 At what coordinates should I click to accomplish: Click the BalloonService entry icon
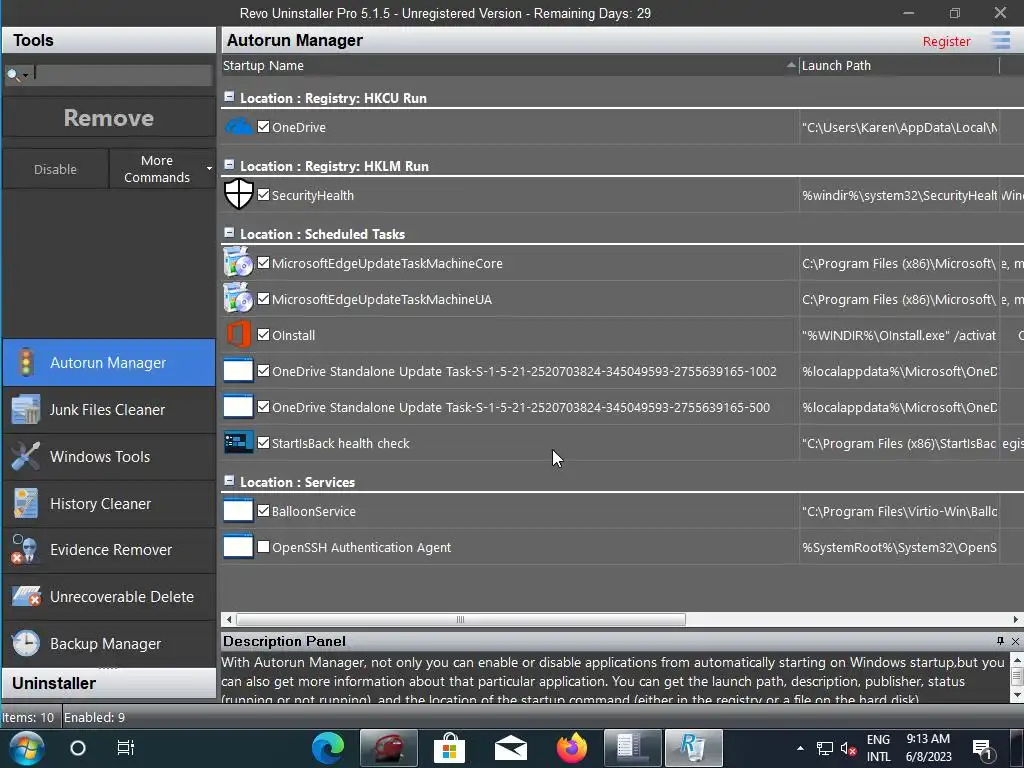coord(238,510)
